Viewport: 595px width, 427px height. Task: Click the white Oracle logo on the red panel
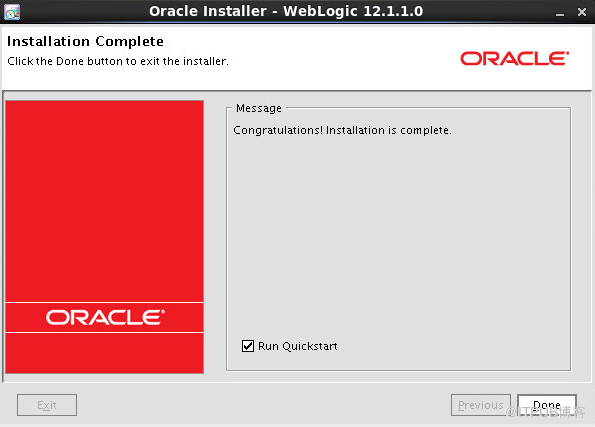tap(105, 317)
